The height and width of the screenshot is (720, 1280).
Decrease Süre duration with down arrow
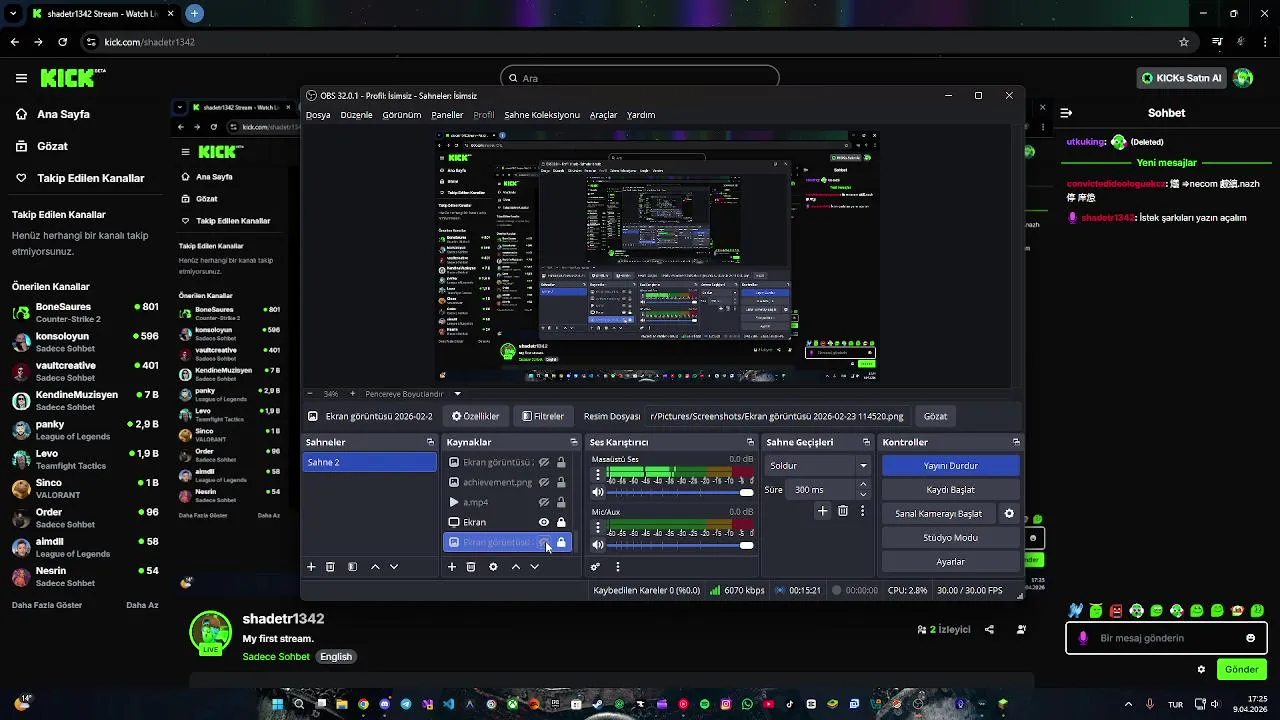863,494
